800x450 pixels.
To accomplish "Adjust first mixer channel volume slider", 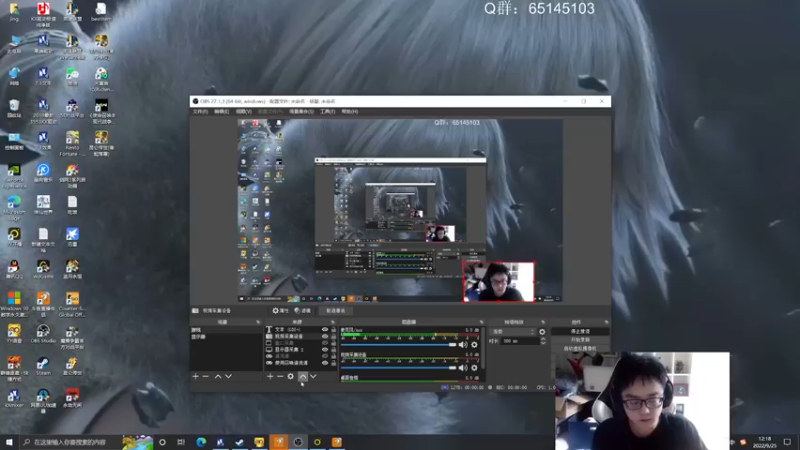I will [x=398, y=345].
